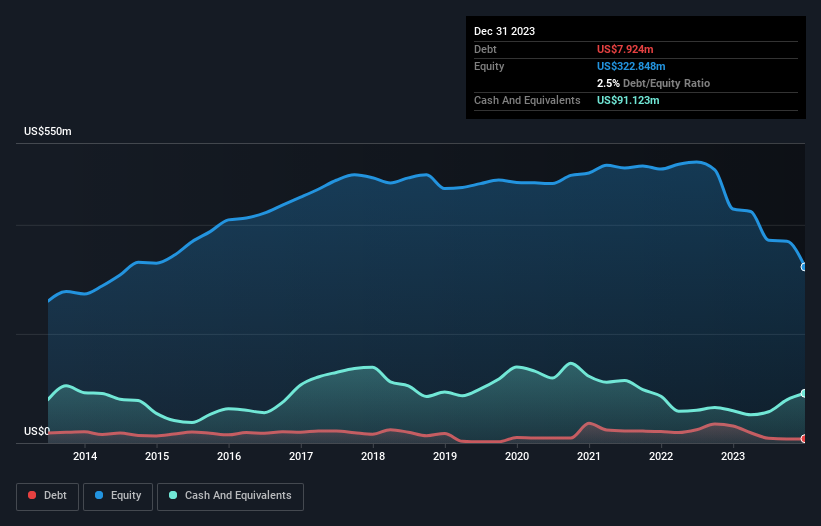Toggle the Equity legend button
The width and height of the screenshot is (821, 526).
[118, 496]
